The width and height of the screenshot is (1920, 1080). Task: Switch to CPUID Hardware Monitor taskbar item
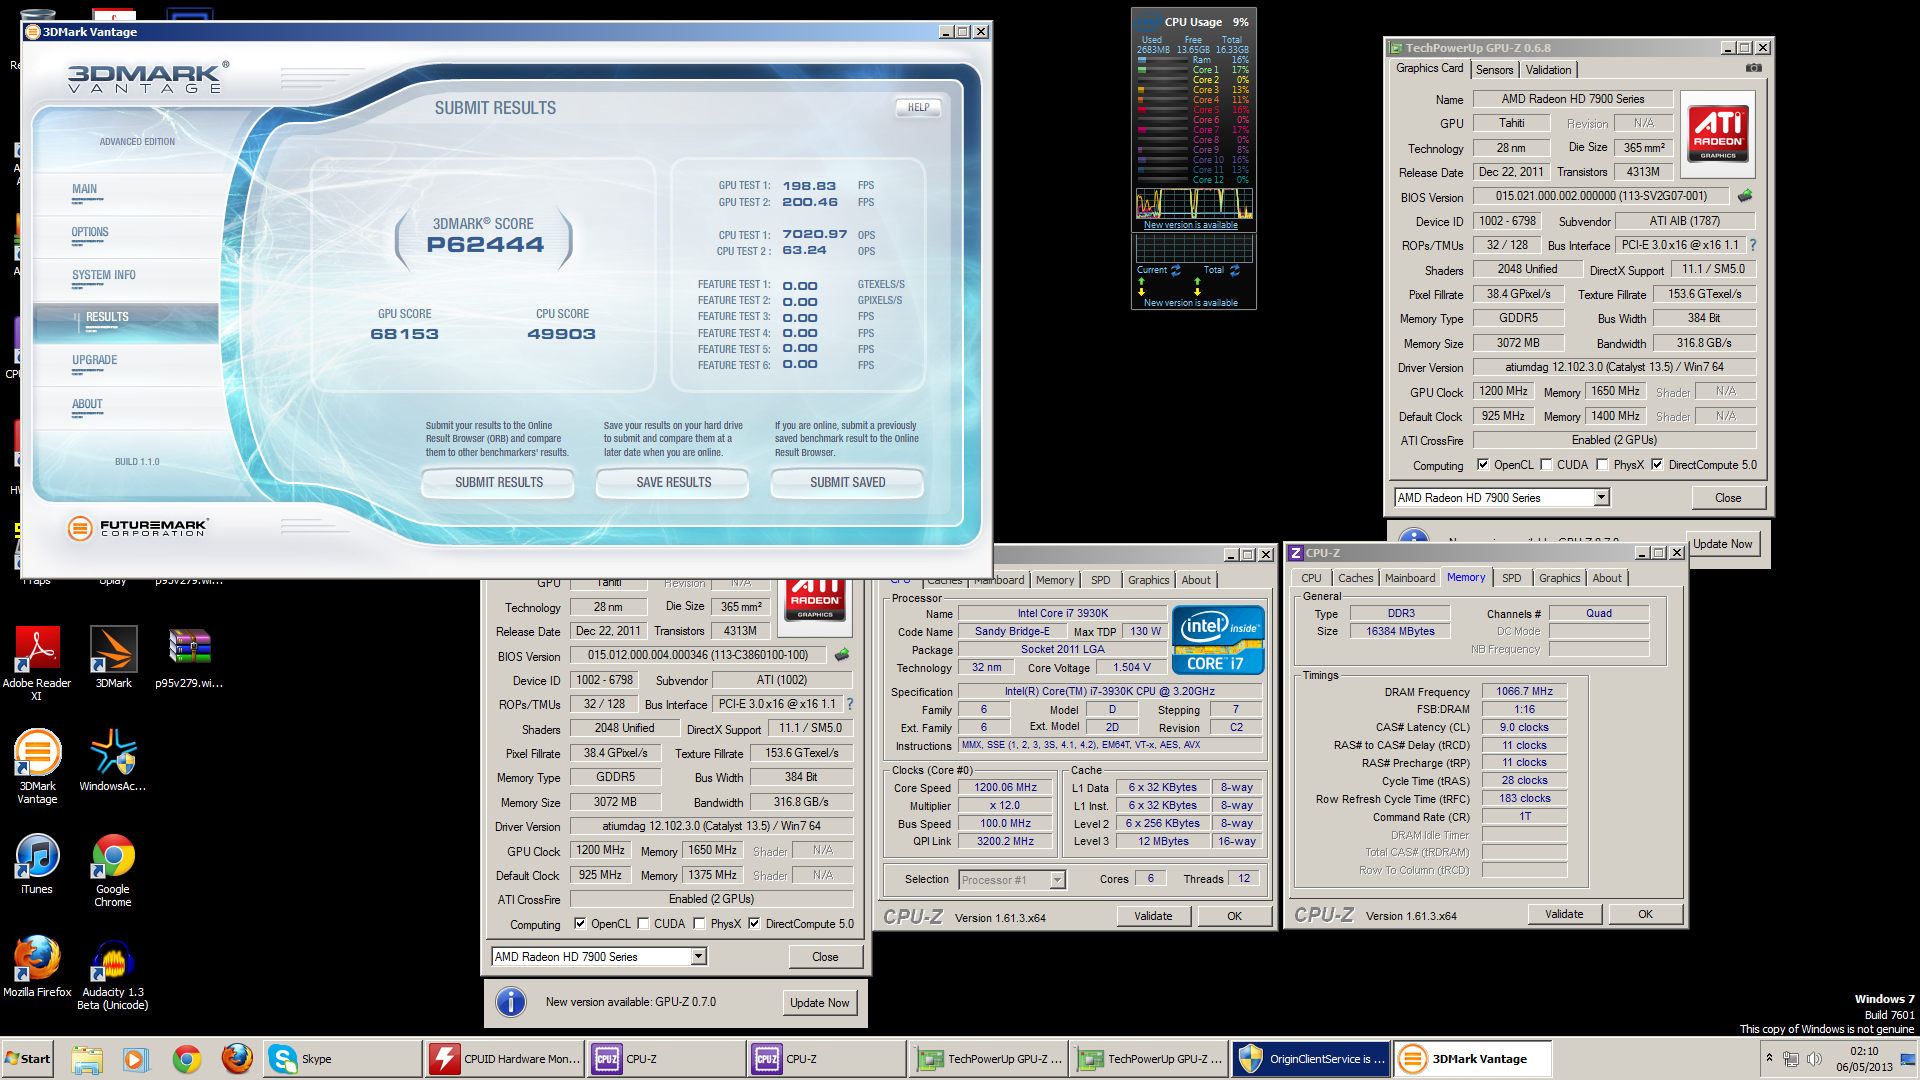(x=505, y=1059)
